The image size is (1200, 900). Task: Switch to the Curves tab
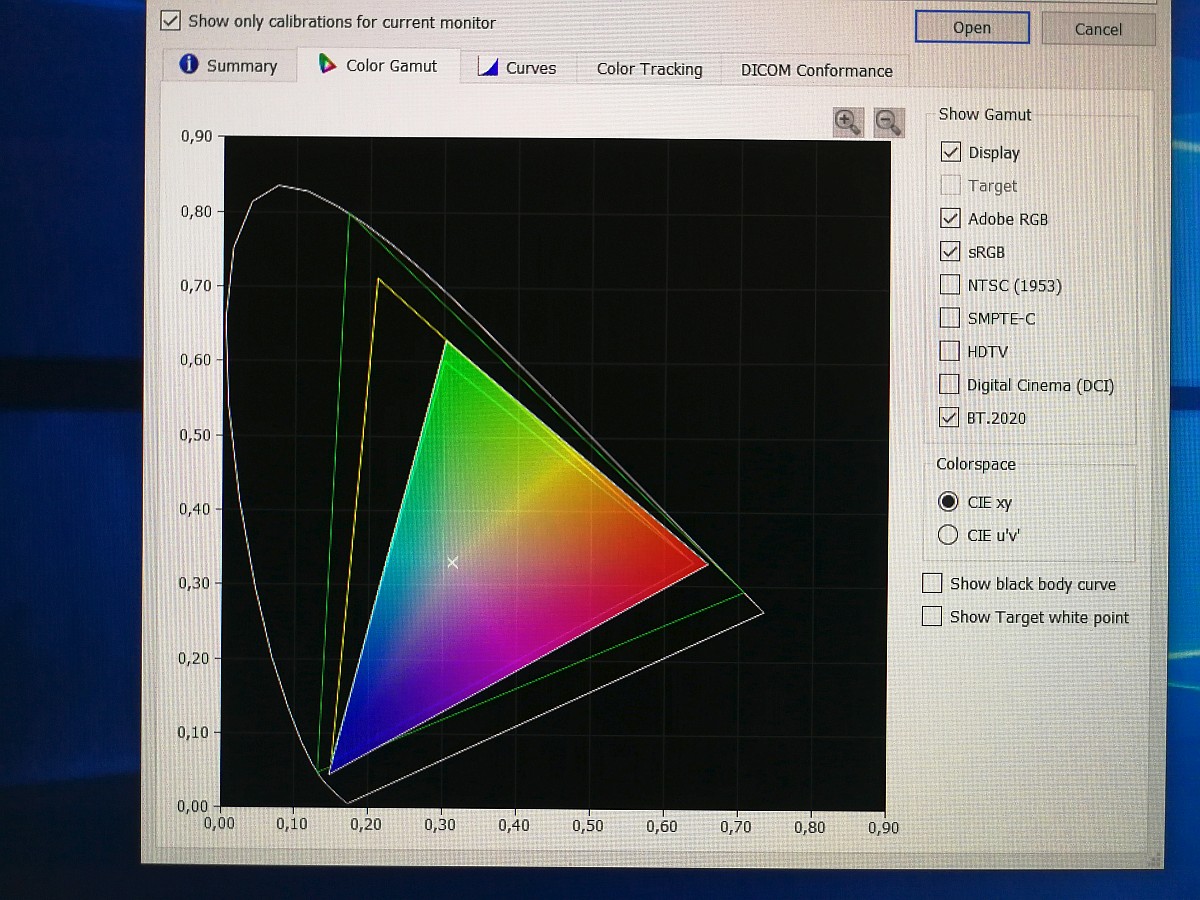tap(517, 68)
